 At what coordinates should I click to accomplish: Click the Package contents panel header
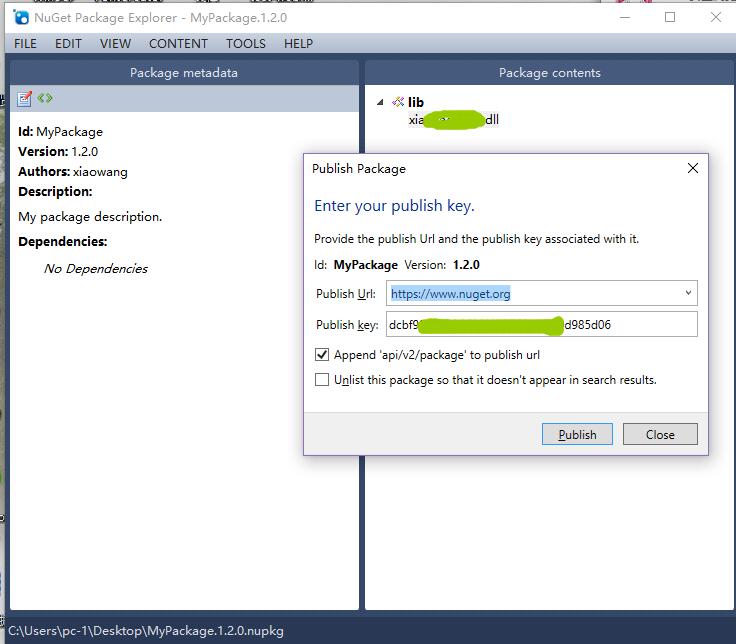(549, 73)
